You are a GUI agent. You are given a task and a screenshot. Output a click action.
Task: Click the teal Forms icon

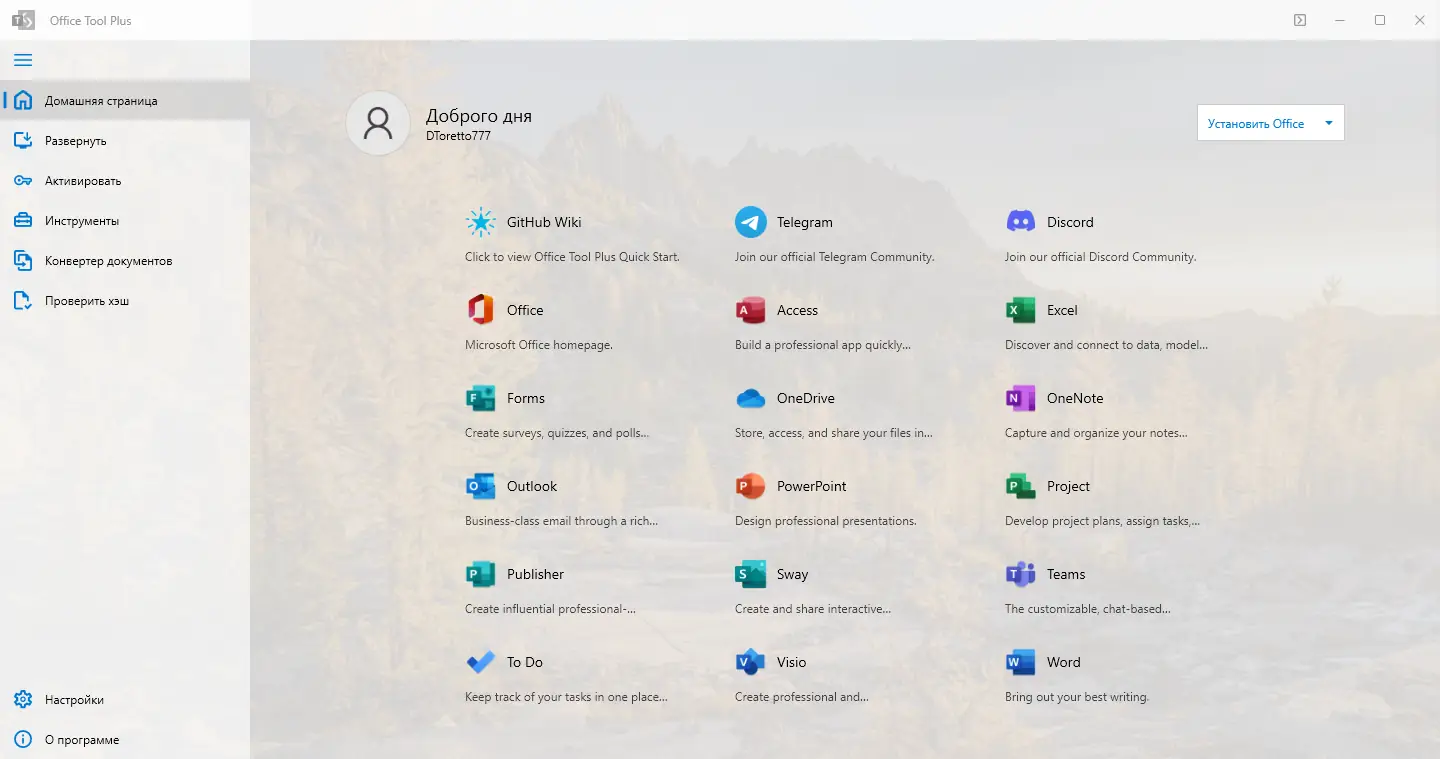[x=481, y=398]
